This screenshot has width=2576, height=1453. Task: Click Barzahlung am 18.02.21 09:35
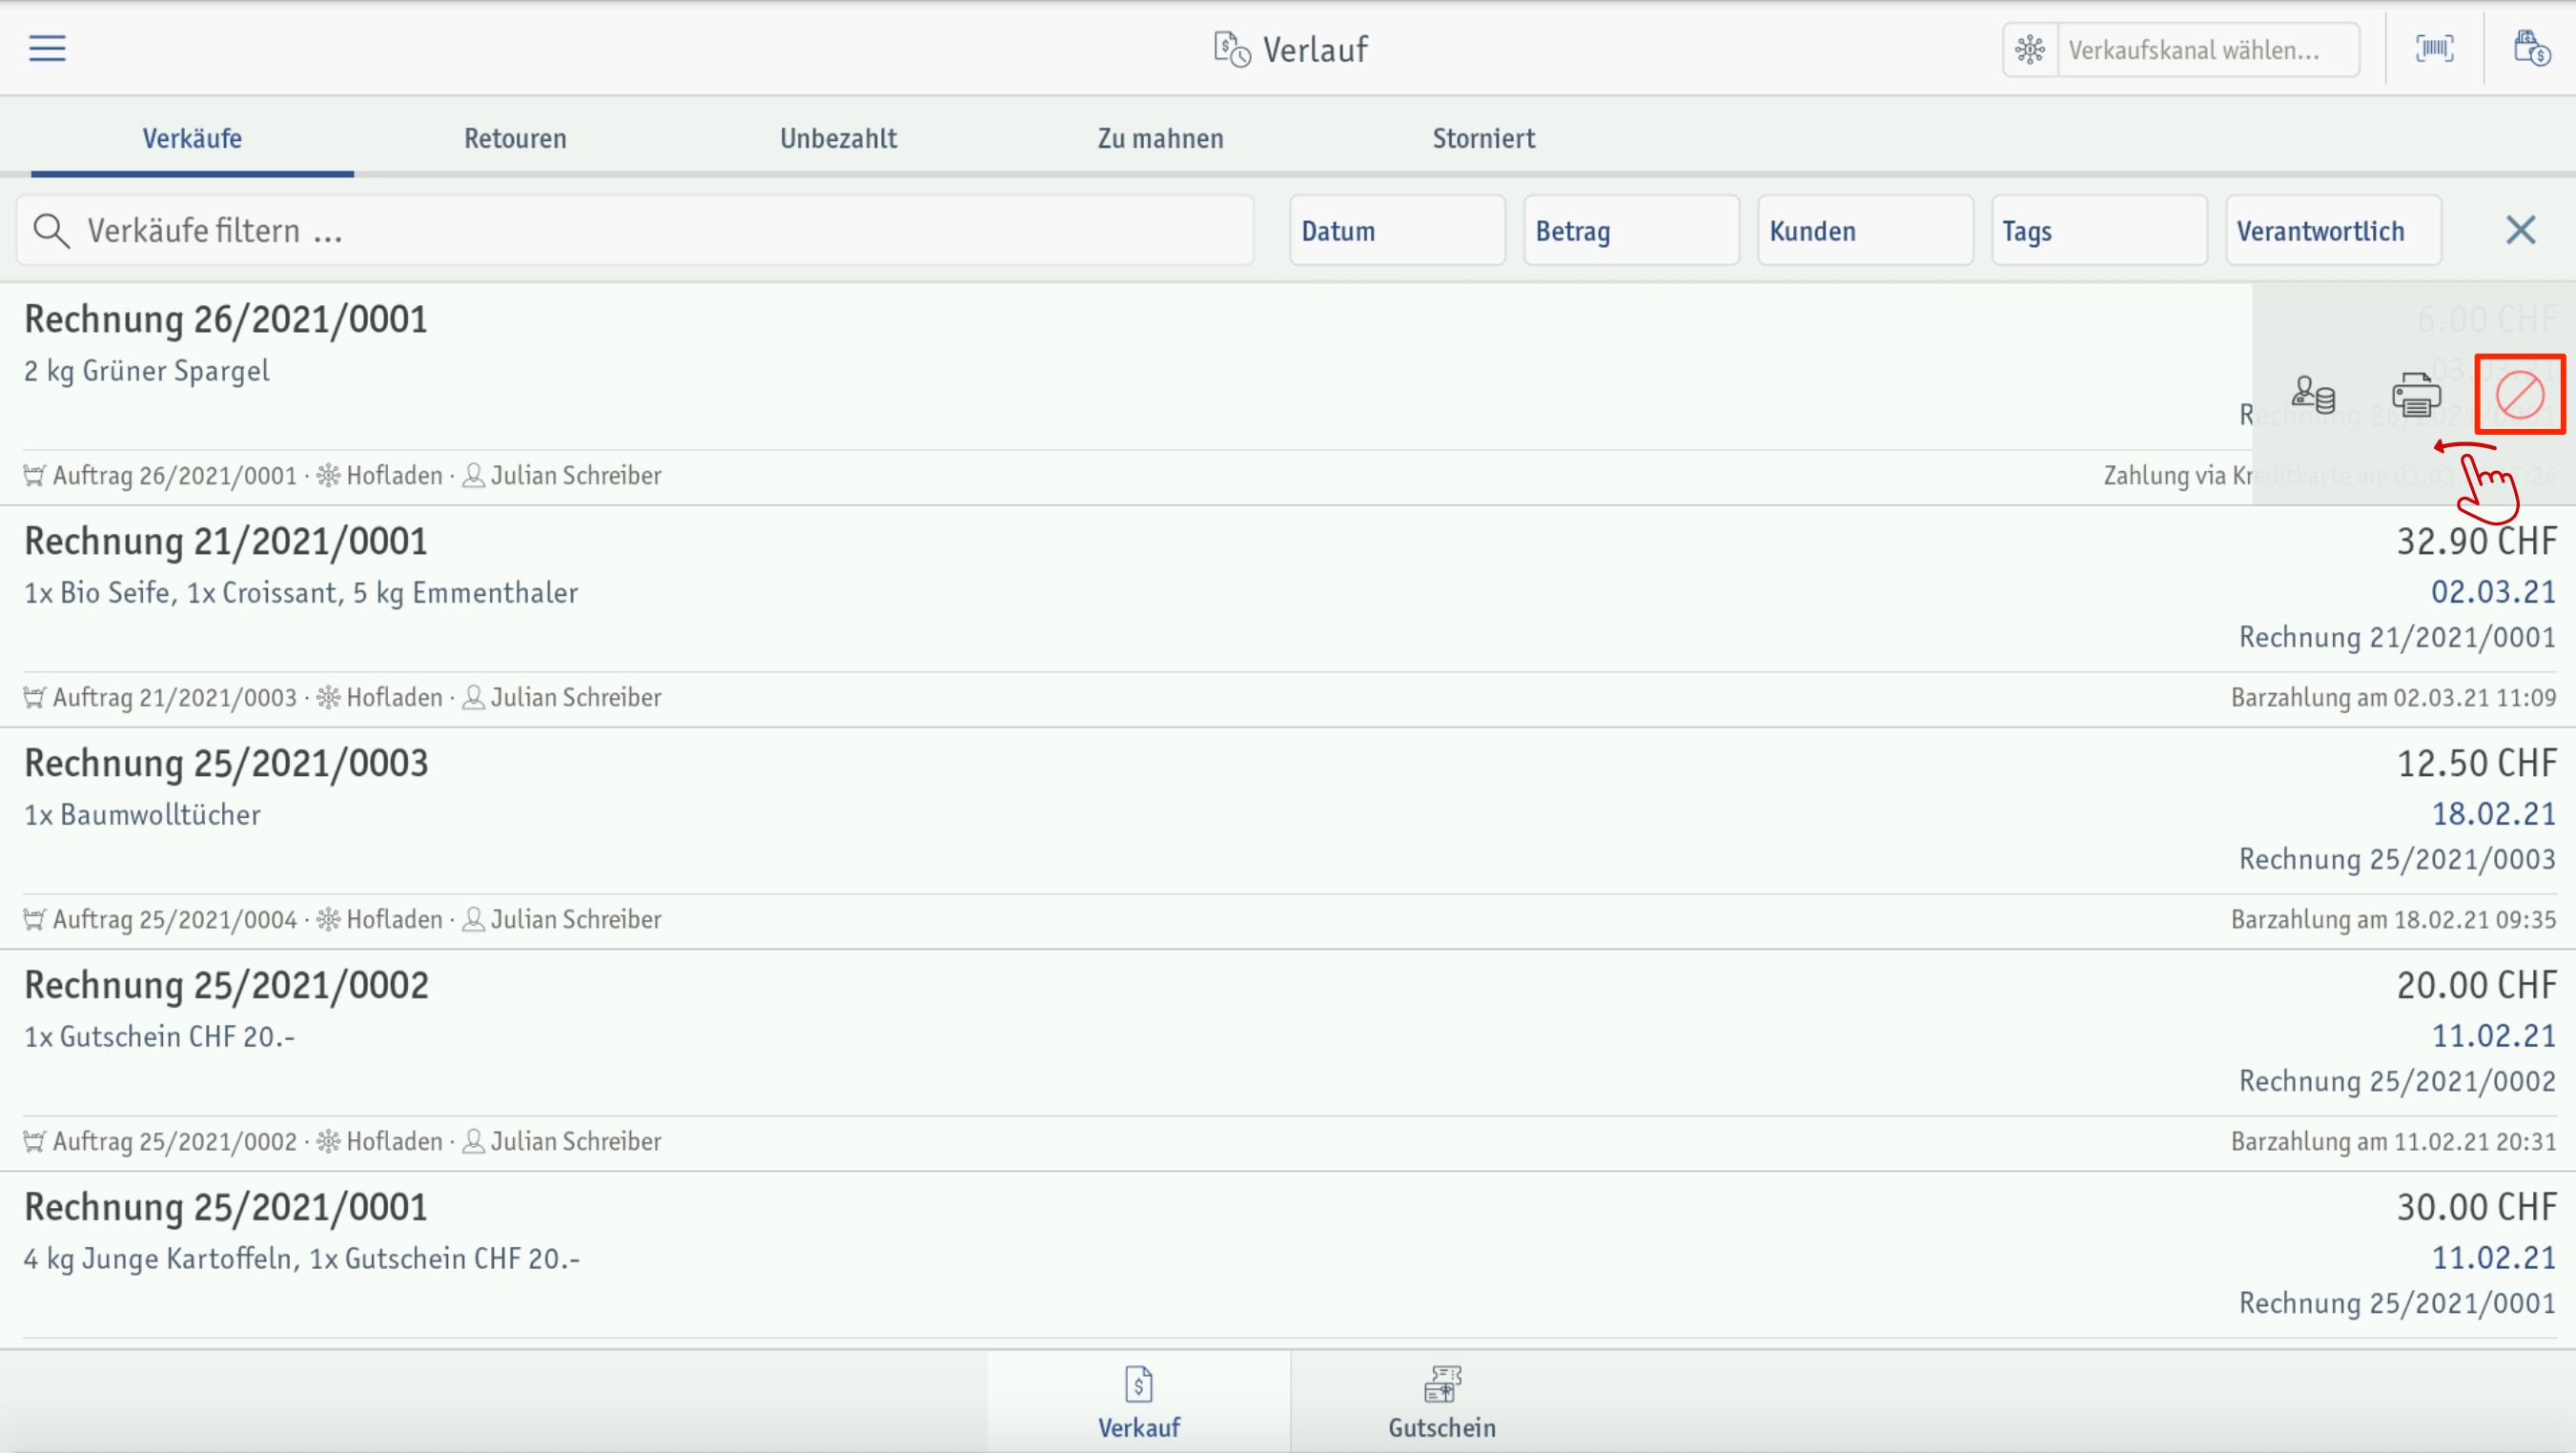pos(2393,919)
